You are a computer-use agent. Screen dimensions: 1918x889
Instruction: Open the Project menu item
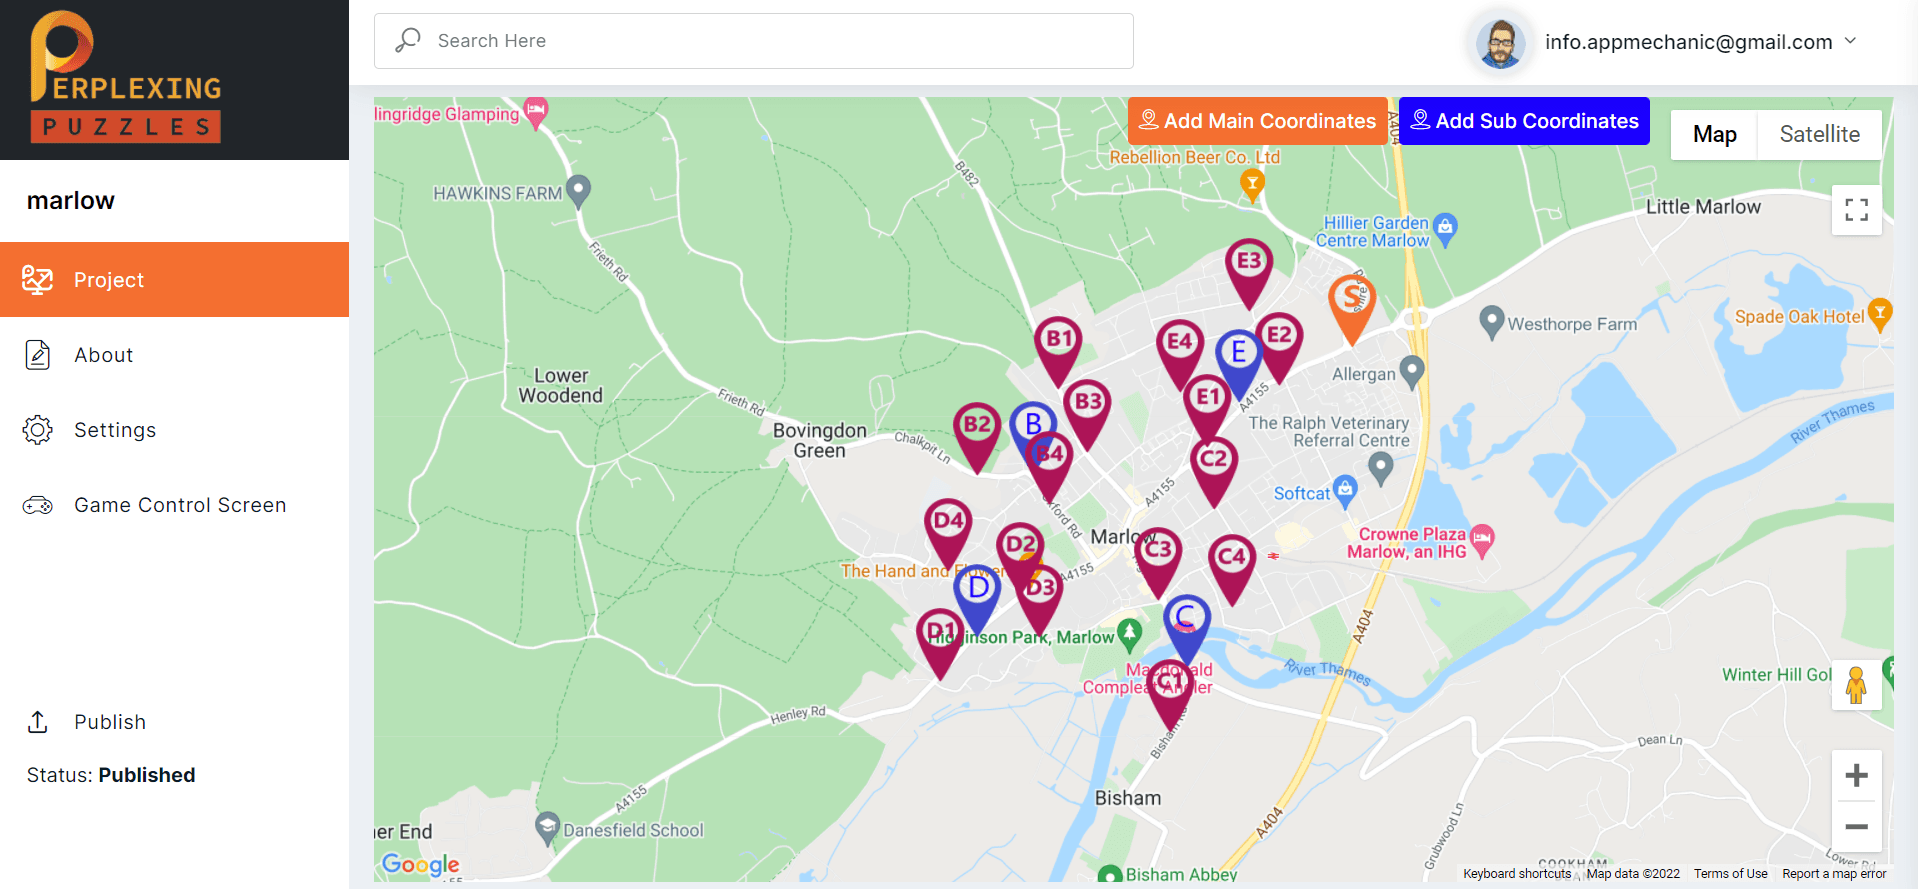coord(174,280)
